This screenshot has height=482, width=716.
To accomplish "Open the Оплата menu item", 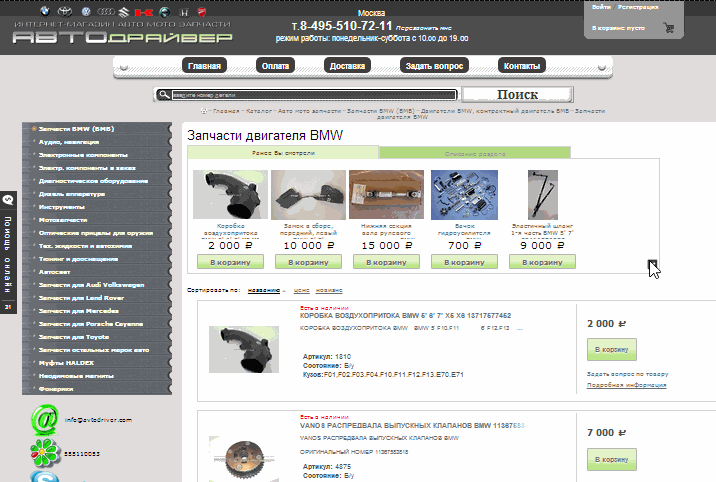I will [275, 66].
